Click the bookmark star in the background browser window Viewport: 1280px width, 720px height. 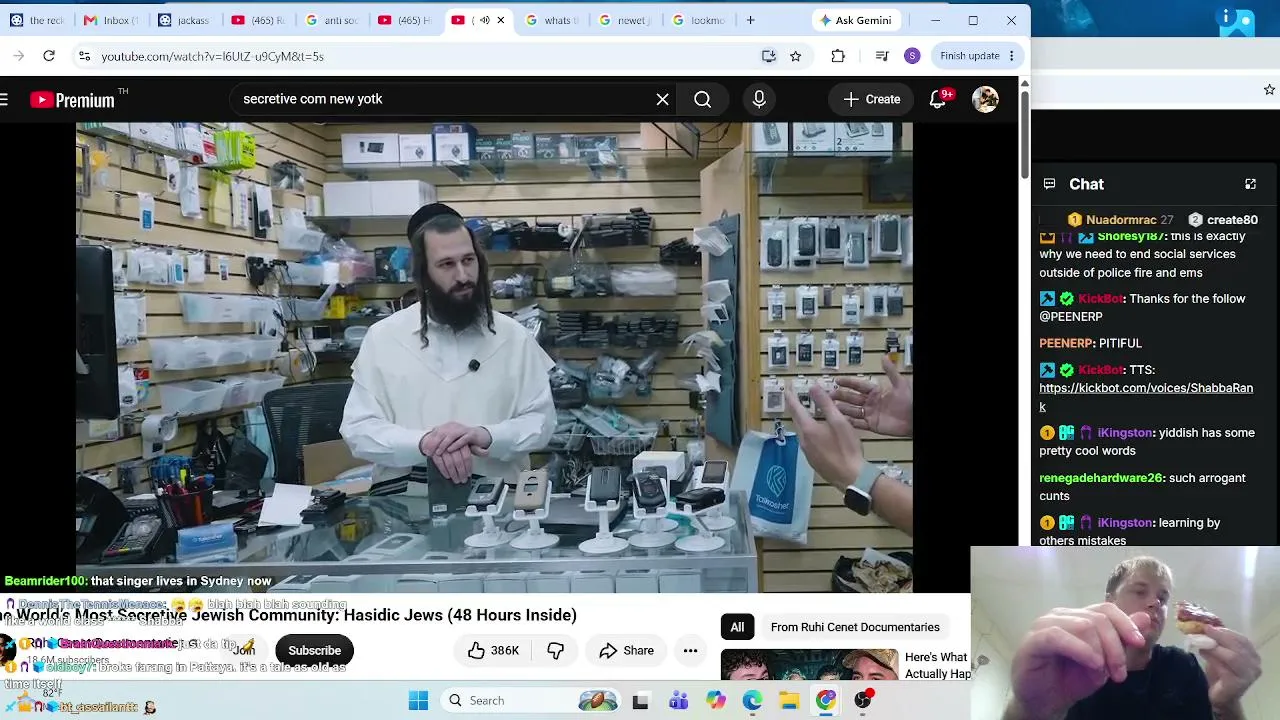click(1269, 90)
